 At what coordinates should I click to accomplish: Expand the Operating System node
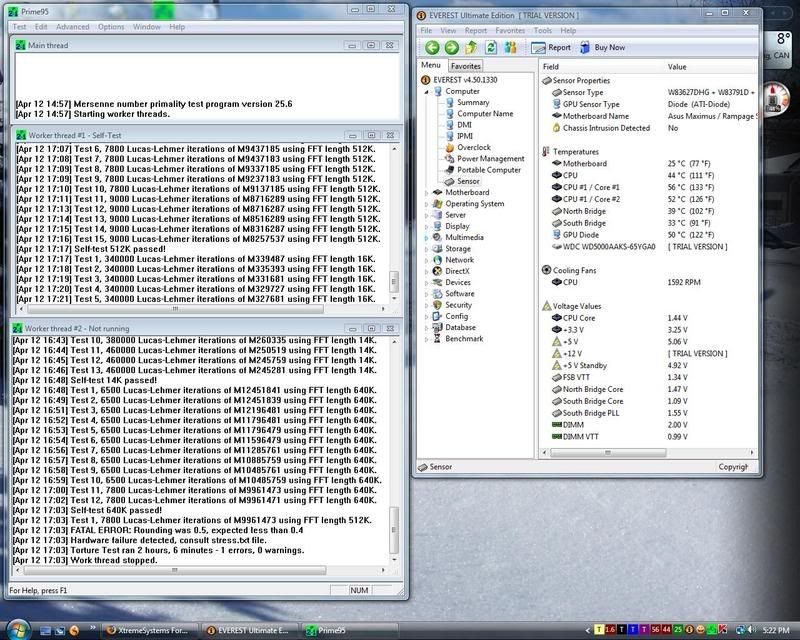(427, 204)
